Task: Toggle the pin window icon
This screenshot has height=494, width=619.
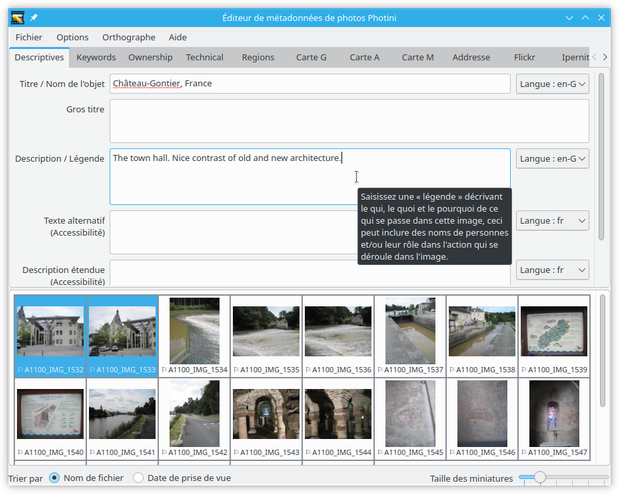Action: point(34,18)
